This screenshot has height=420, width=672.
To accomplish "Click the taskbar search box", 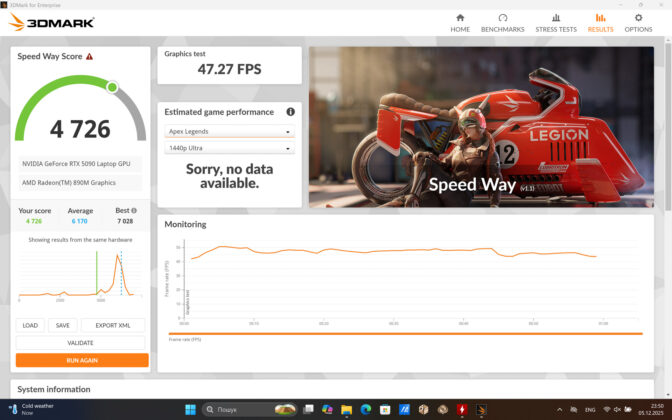I will tap(250, 409).
